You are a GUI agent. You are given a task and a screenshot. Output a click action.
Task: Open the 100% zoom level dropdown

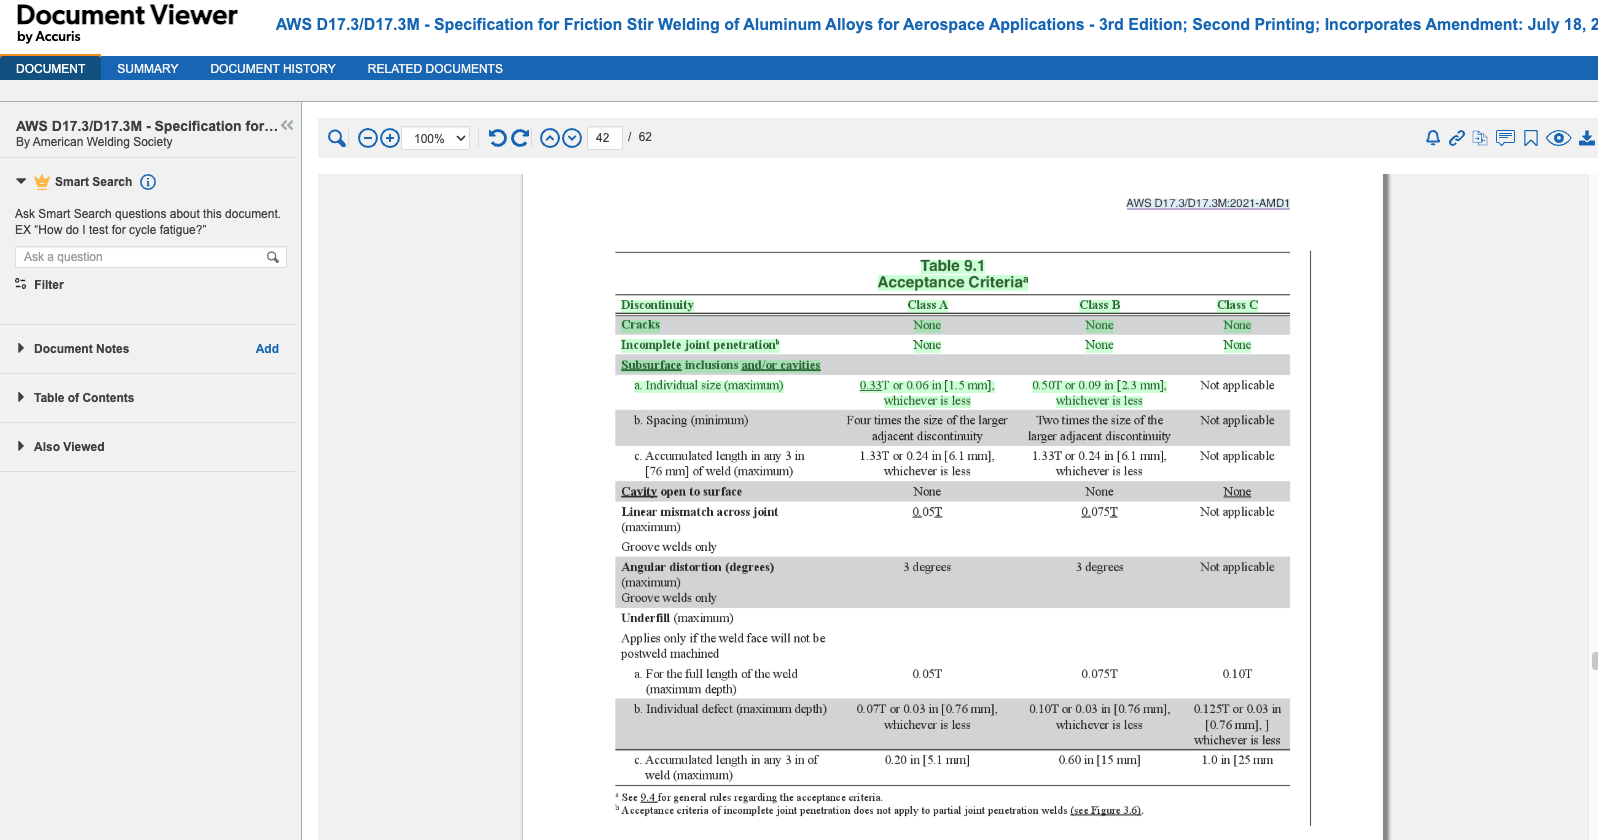point(436,138)
